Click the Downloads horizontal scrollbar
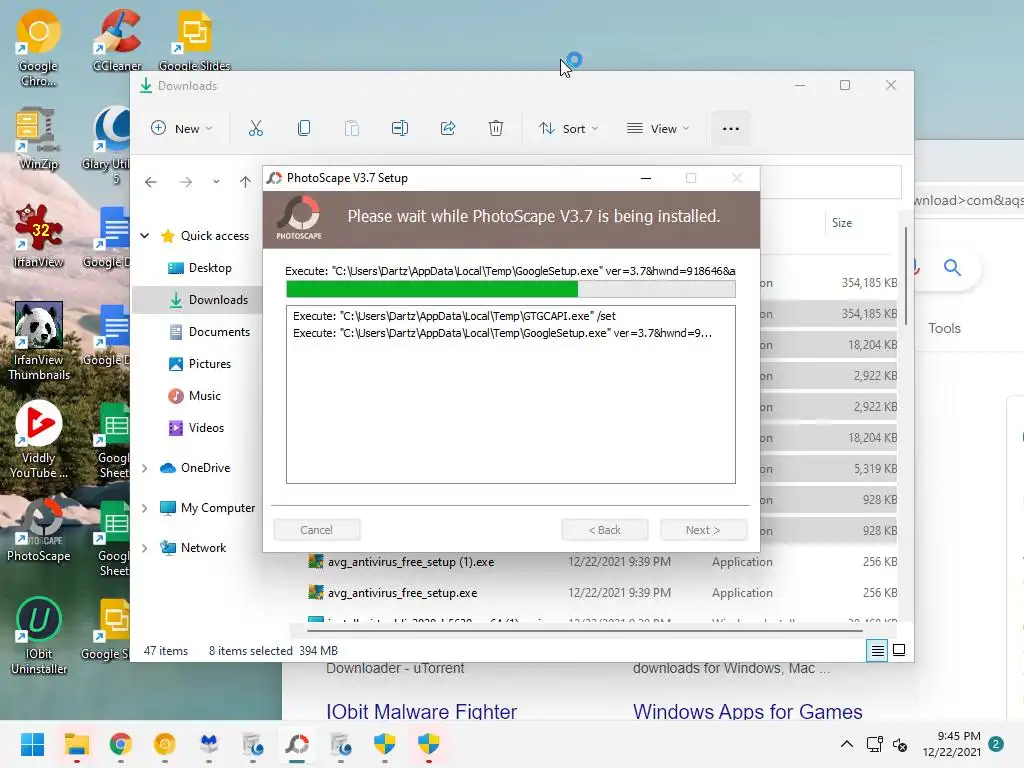Image resolution: width=1024 pixels, height=768 pixels. click(584, 631)
